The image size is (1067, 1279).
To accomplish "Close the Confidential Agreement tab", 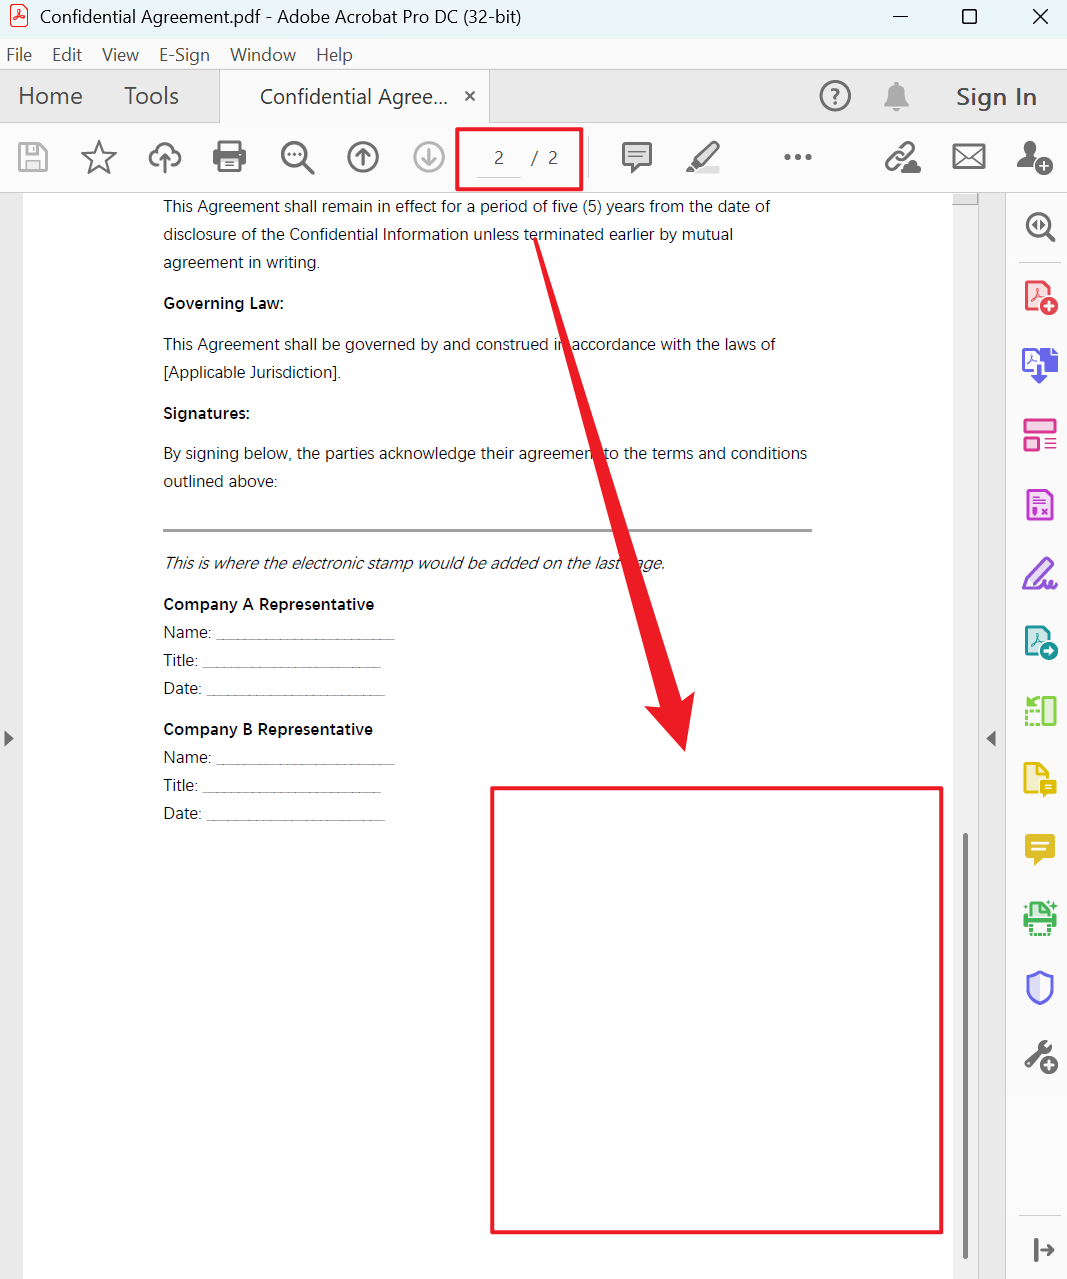I will [x=470, y=96].
